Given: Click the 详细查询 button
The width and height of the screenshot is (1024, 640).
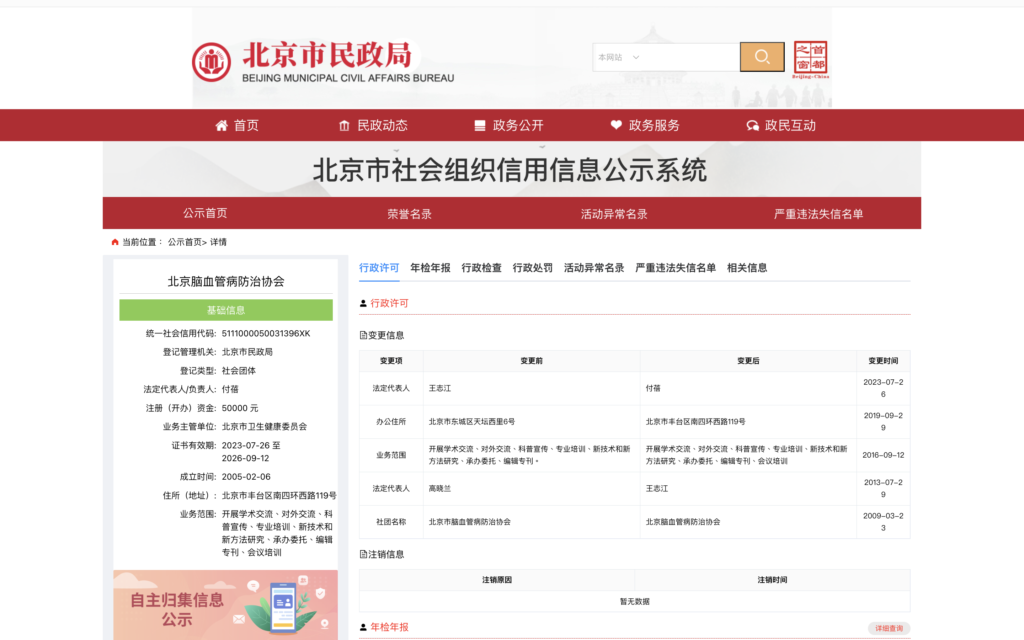Looking at the screenshot, I should 889,628.
